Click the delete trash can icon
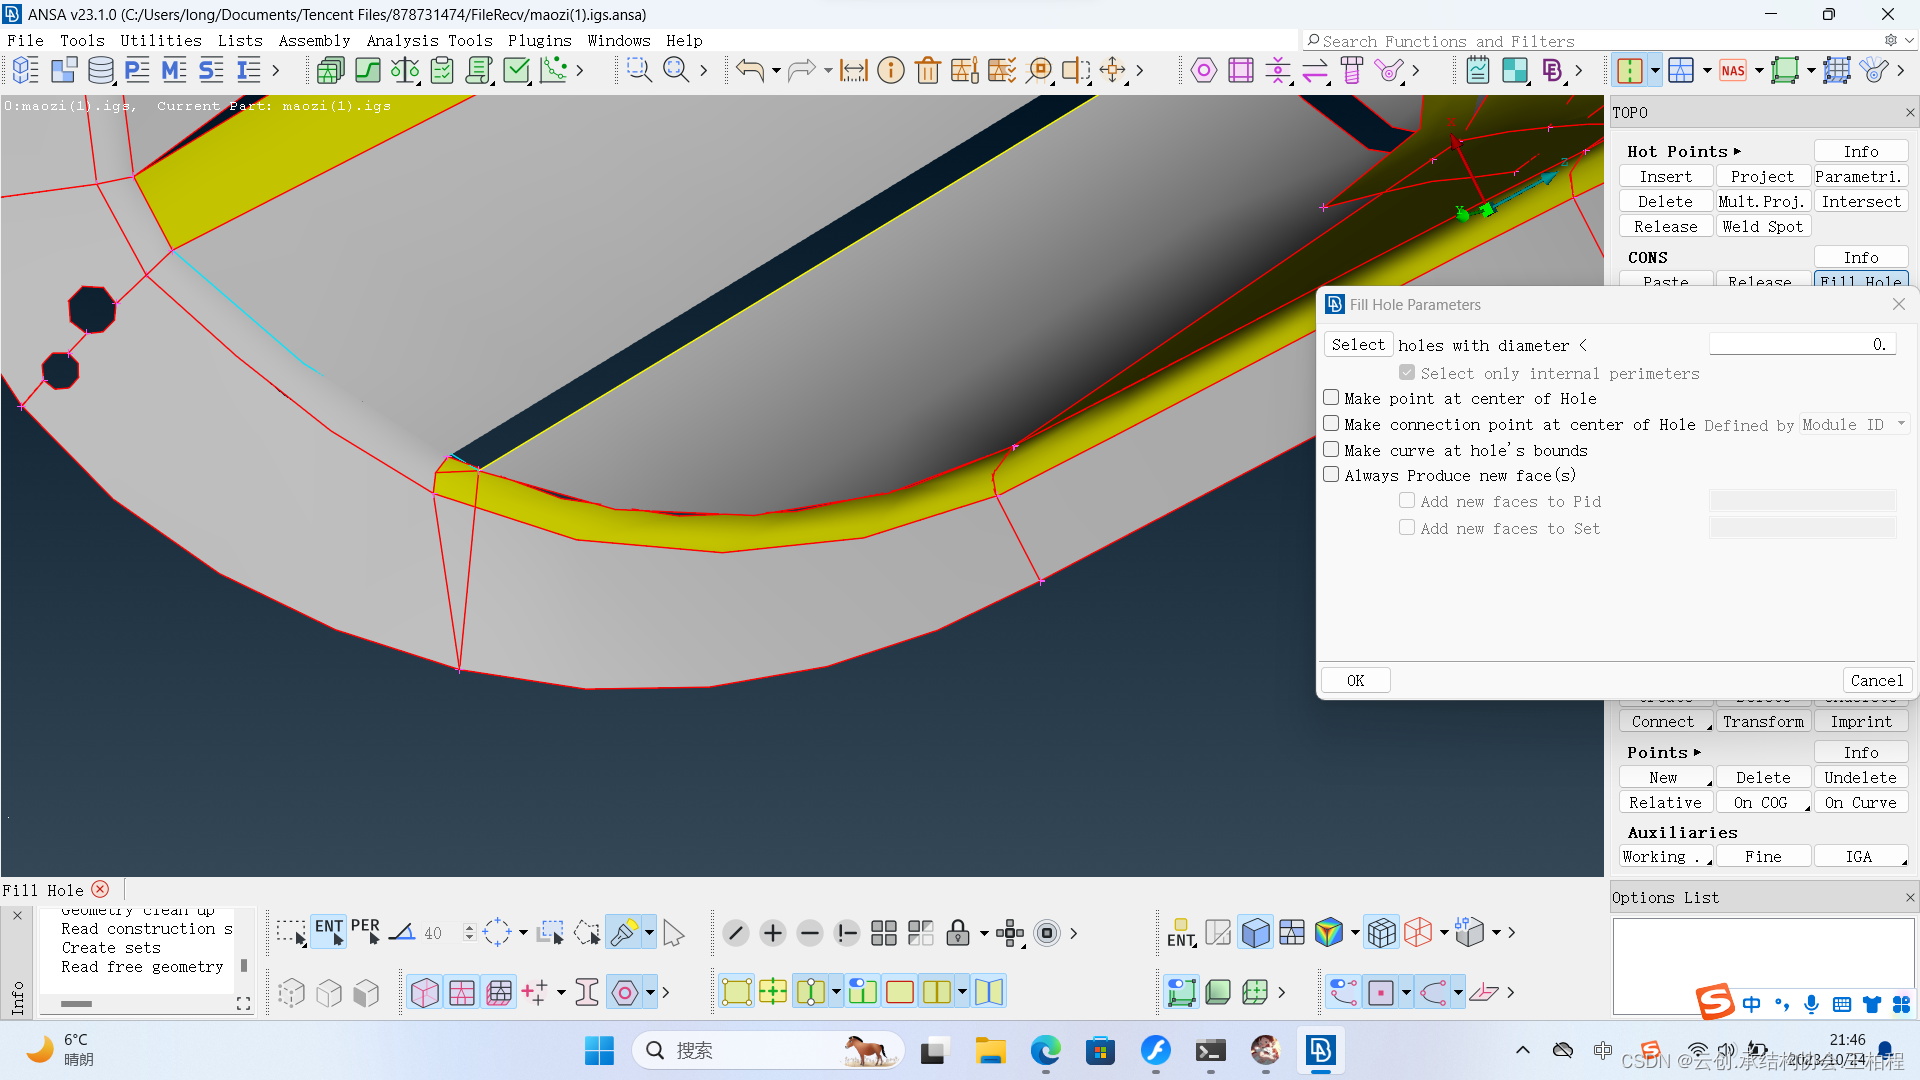The width and height of the screenshot is (1920, 1080). coord(927,70)
